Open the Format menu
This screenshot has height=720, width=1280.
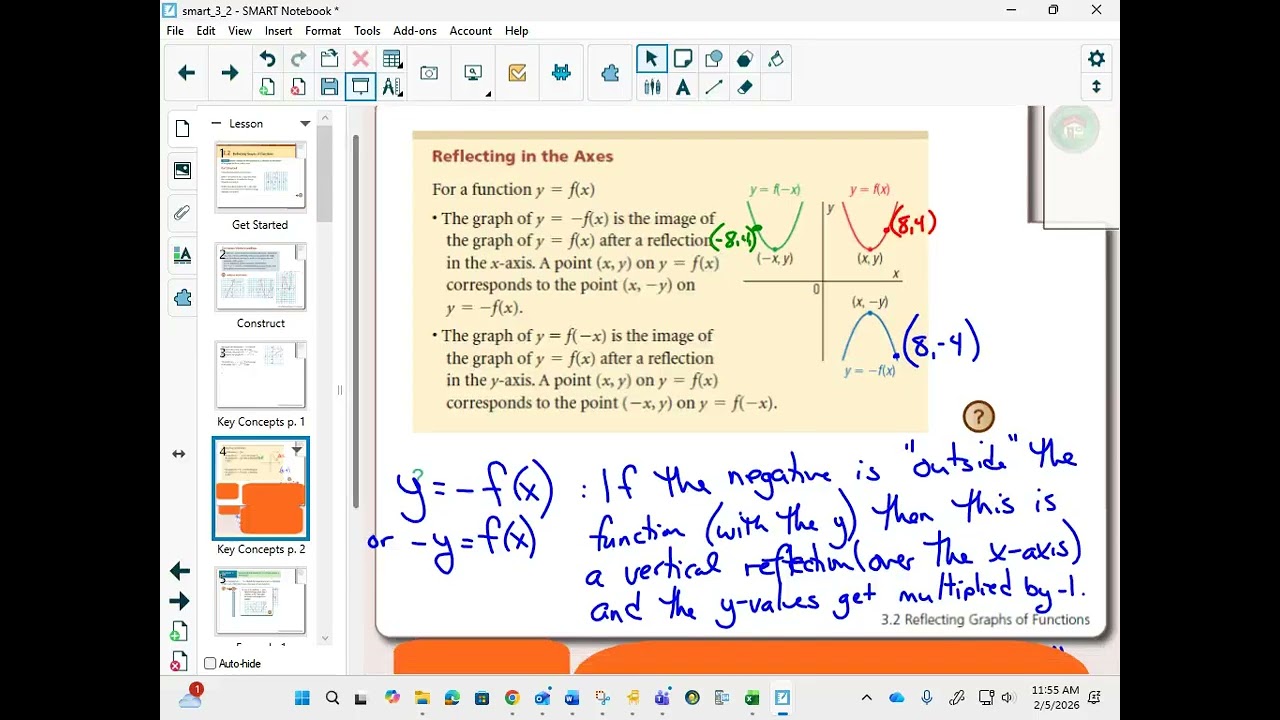click(323, 31)
